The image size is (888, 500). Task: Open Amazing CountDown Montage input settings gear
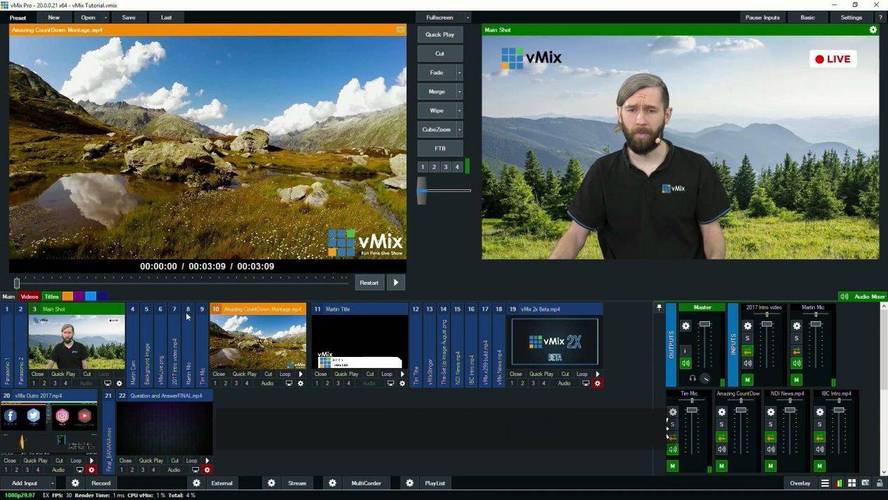click(x=301, y=383)
